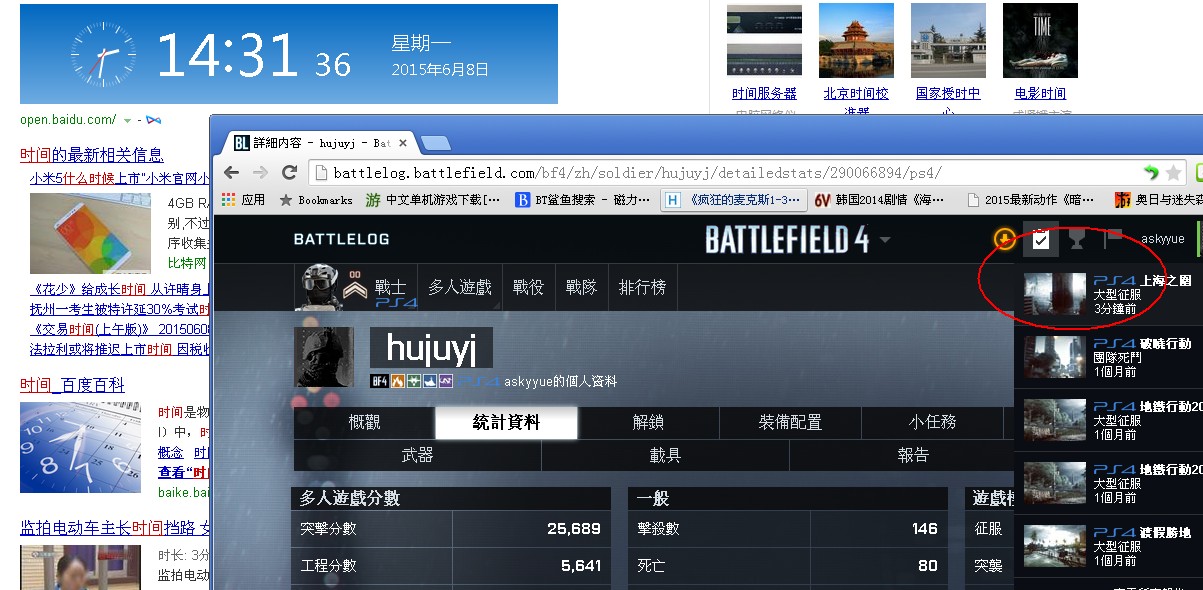Open 时间服务器 link on Baidu page
This screenshot has height=590, width=1203.
coord(764,93)
